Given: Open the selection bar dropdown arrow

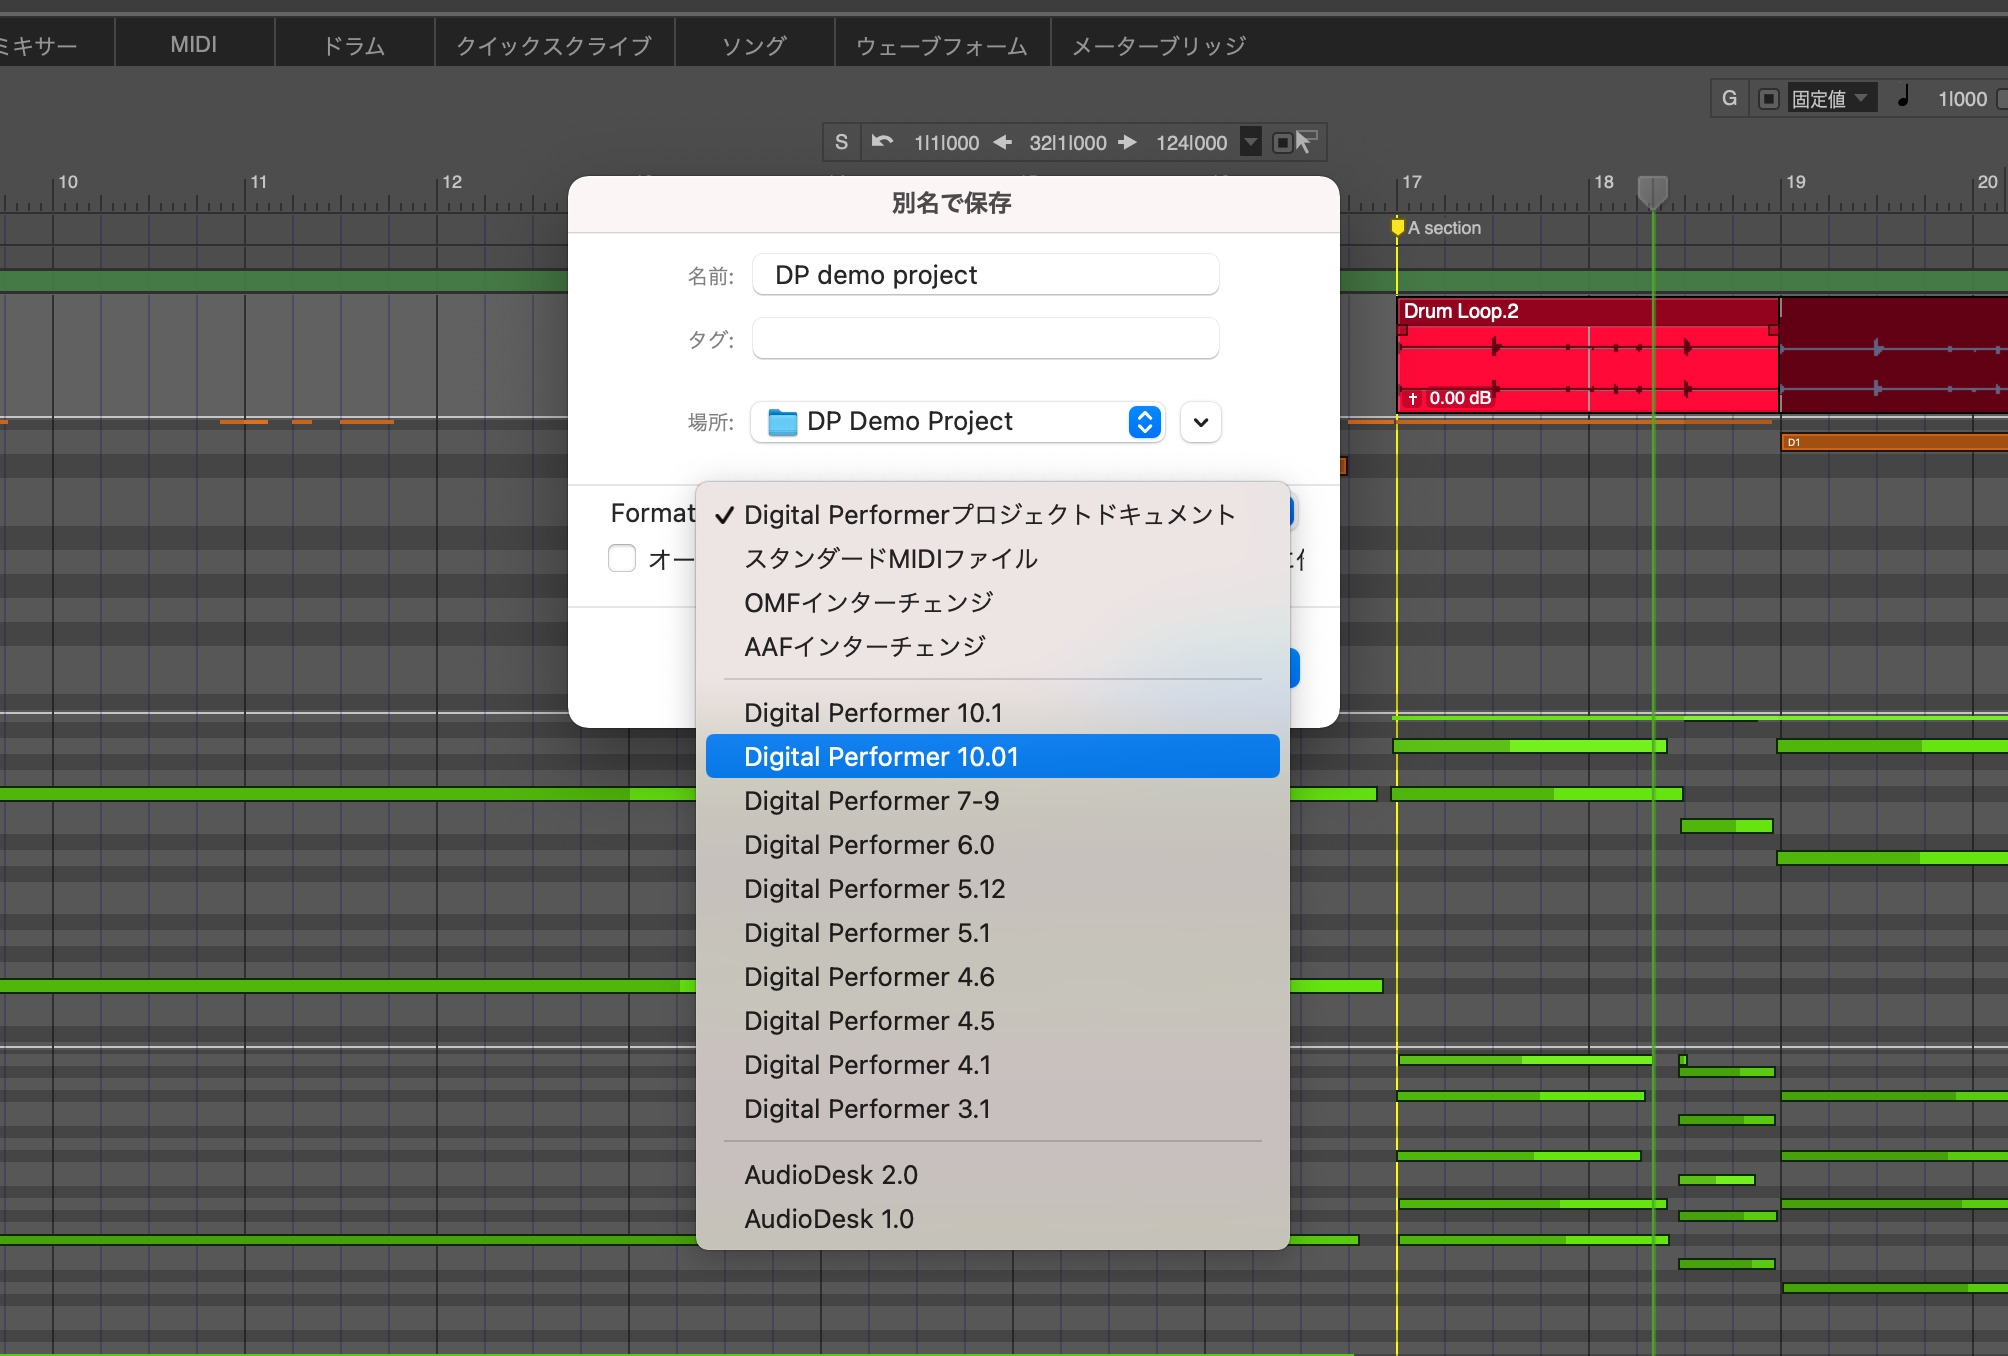Looking at the screenshot, I should 1251,142.
